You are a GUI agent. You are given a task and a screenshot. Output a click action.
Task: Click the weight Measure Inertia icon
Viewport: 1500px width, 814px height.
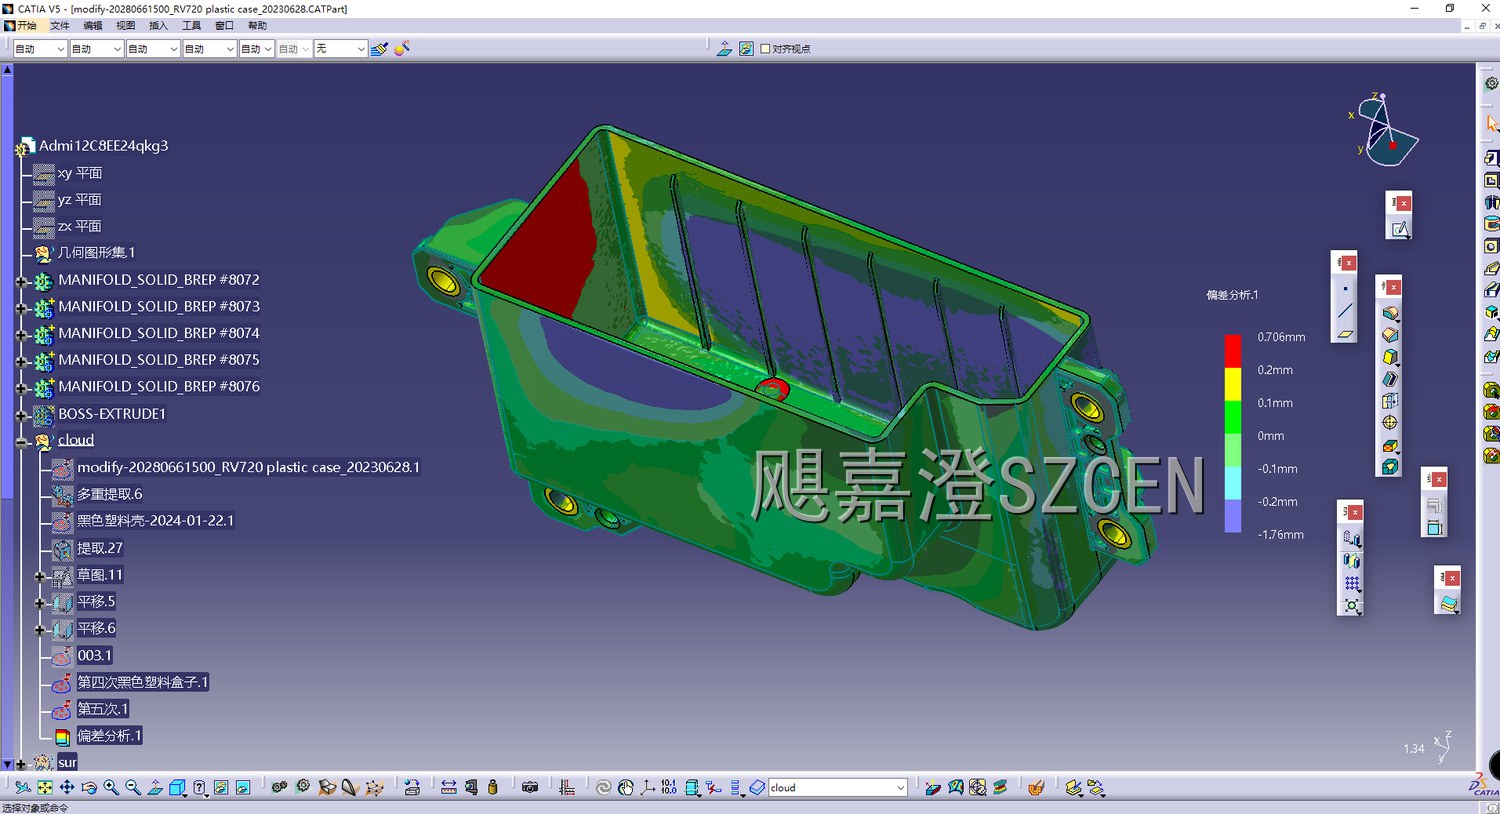(x=493, y=788)
